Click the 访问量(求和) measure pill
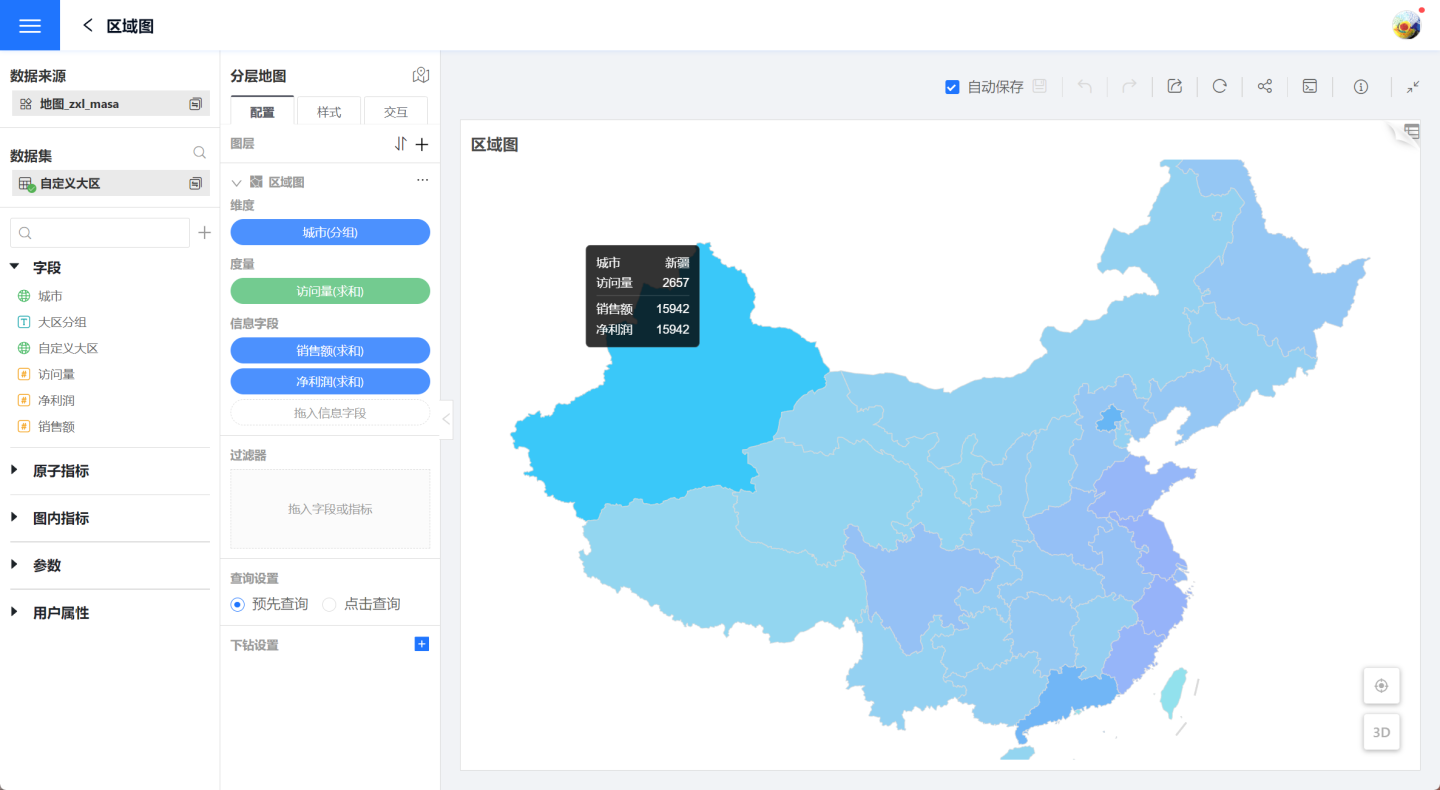 tap(330, 291)
